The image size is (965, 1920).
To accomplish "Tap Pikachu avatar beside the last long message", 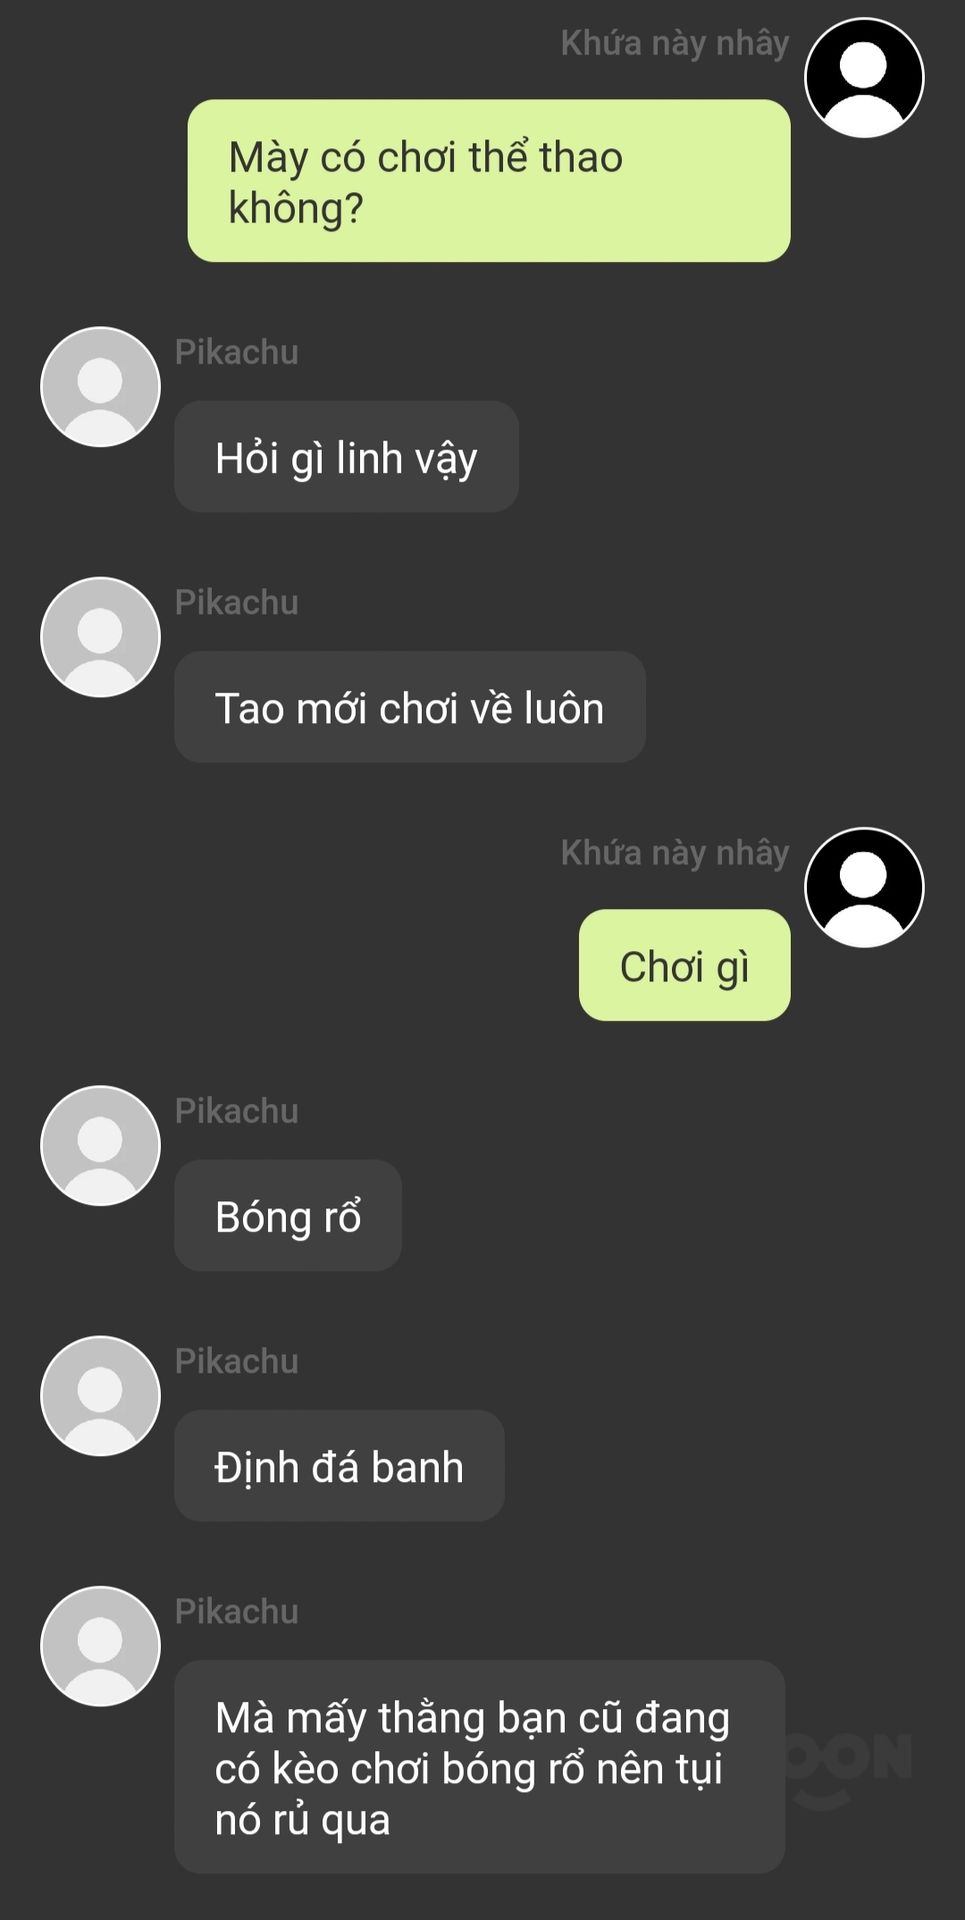I will [100, 1646].
